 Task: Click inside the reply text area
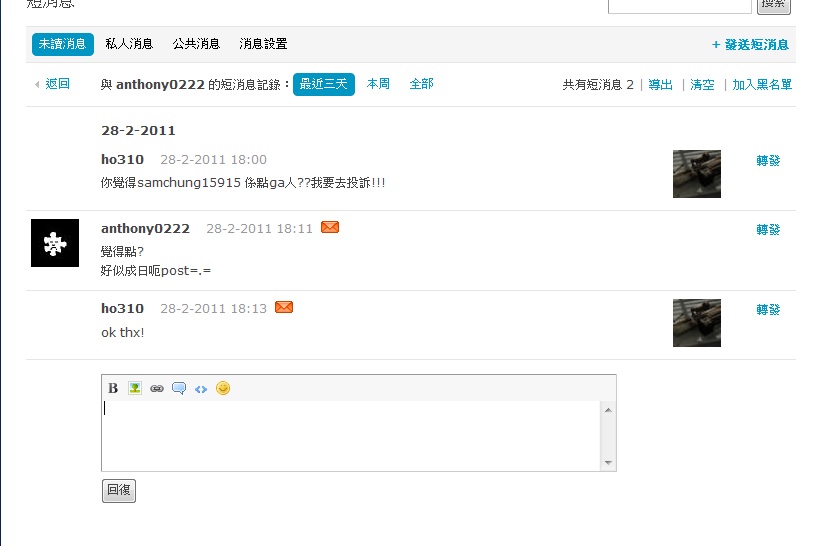(351, 436)
